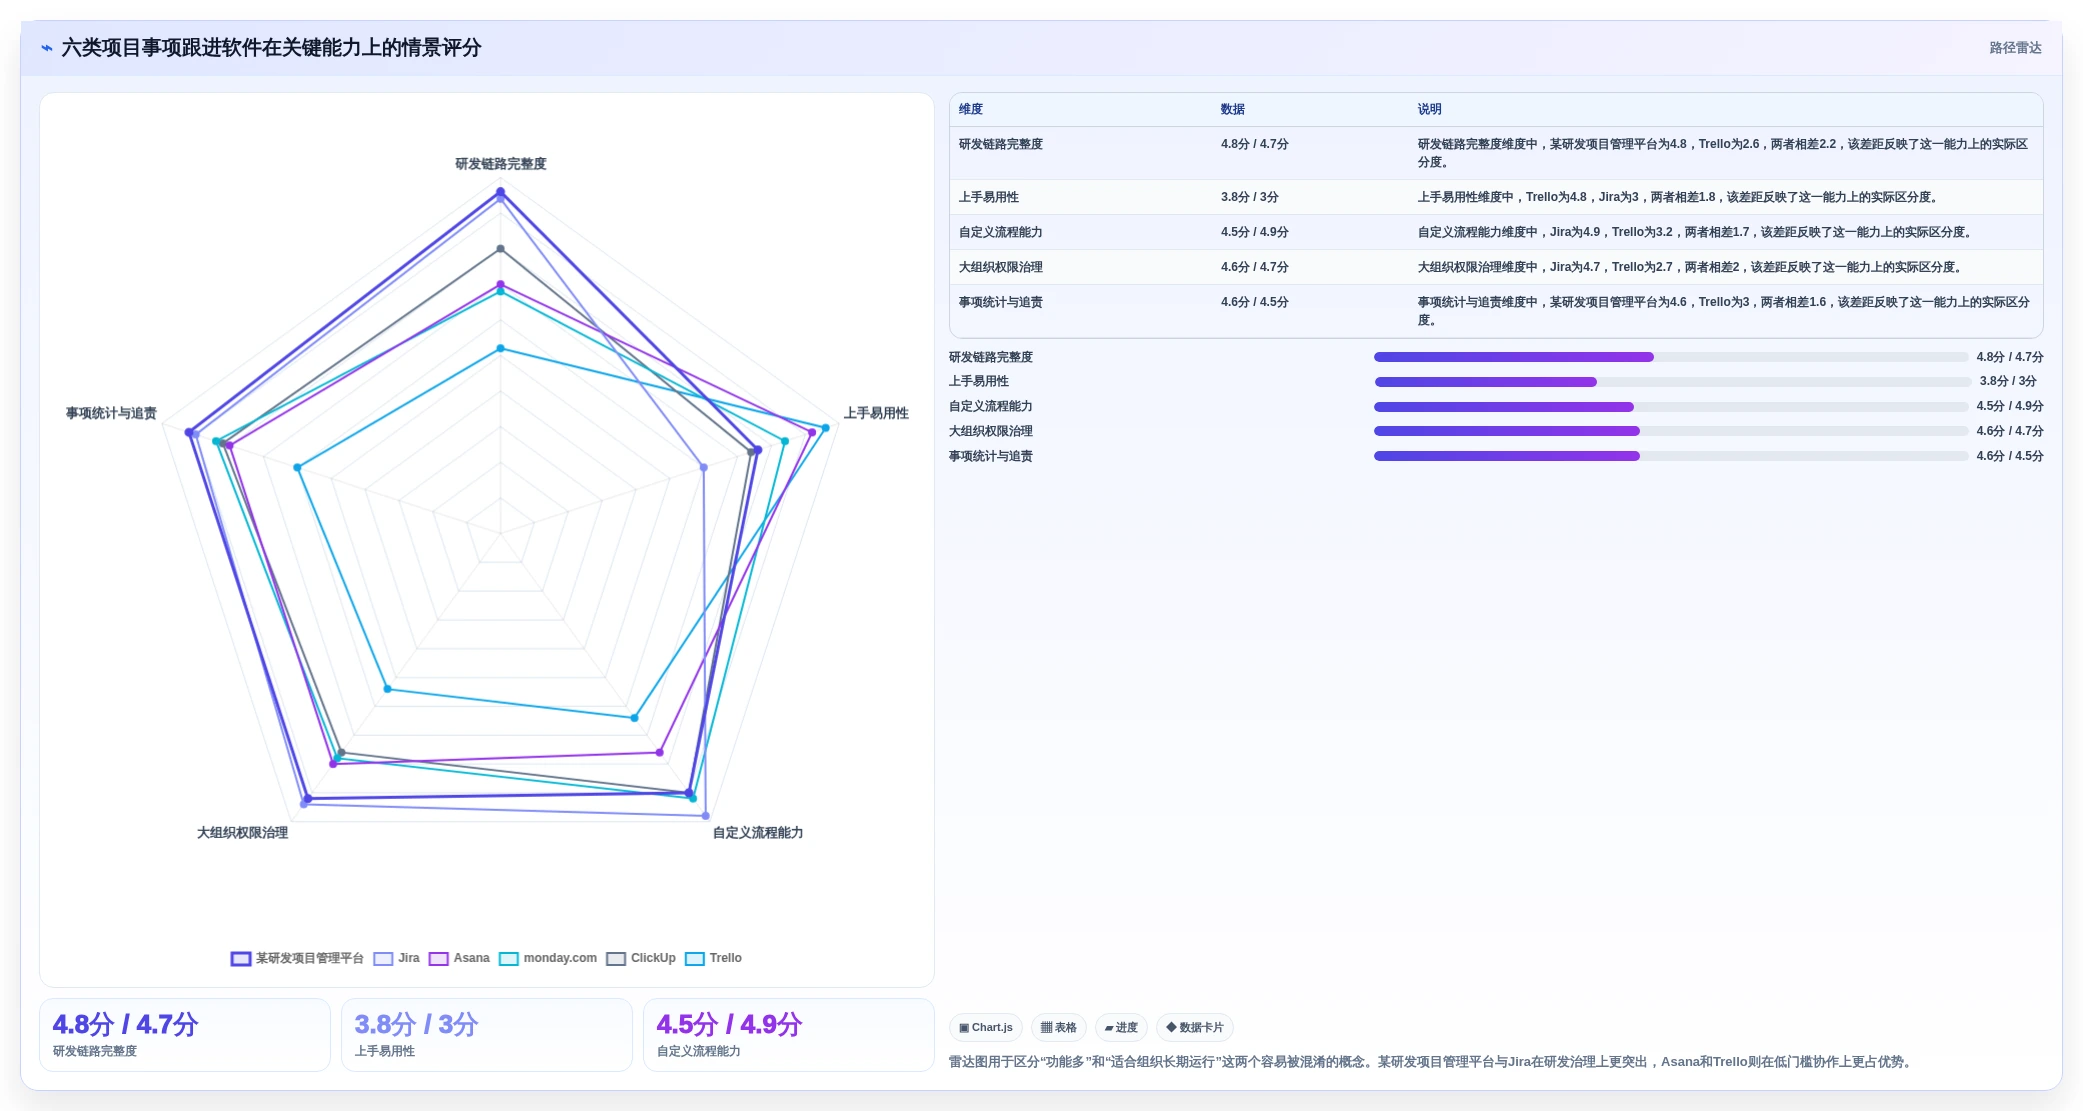The image size is (2083, 1111).
Task: Toggle the Asana legend swatch
Action: pos(438,958)
